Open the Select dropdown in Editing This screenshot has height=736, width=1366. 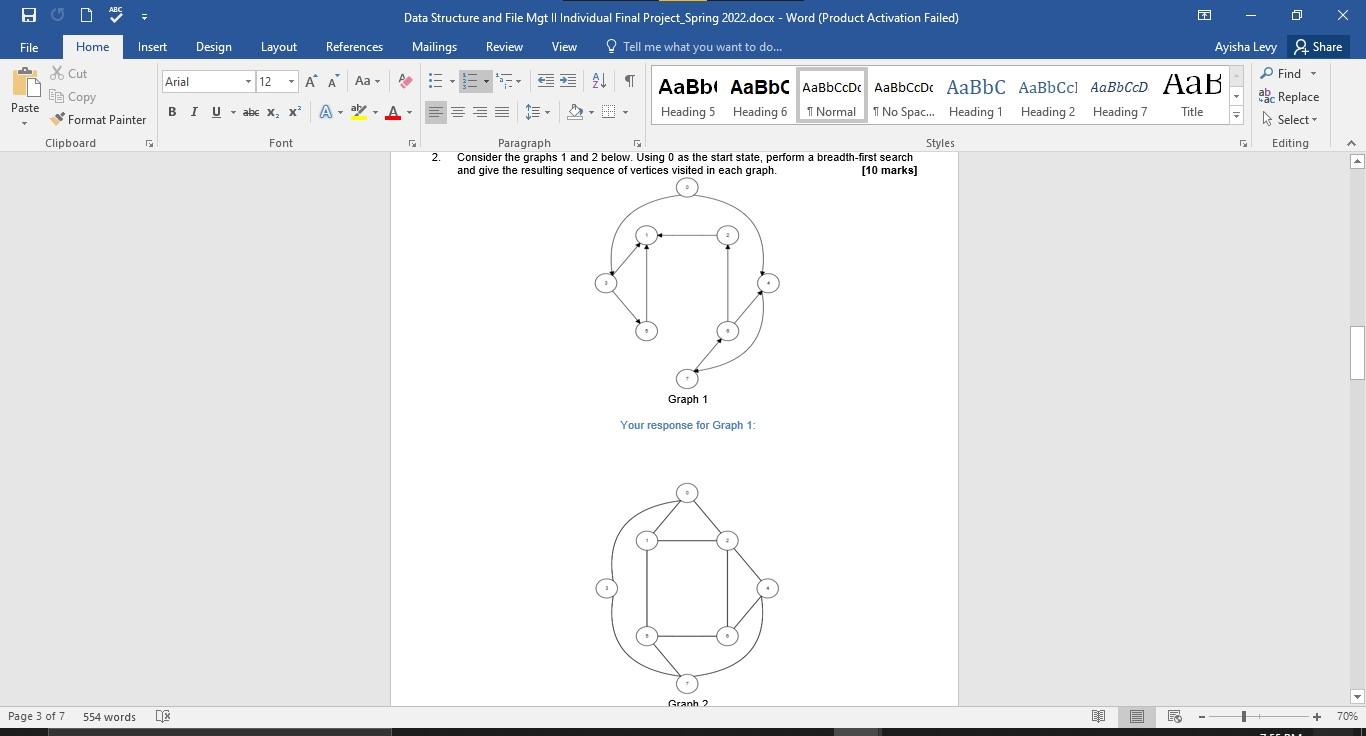click(1290, 119)
